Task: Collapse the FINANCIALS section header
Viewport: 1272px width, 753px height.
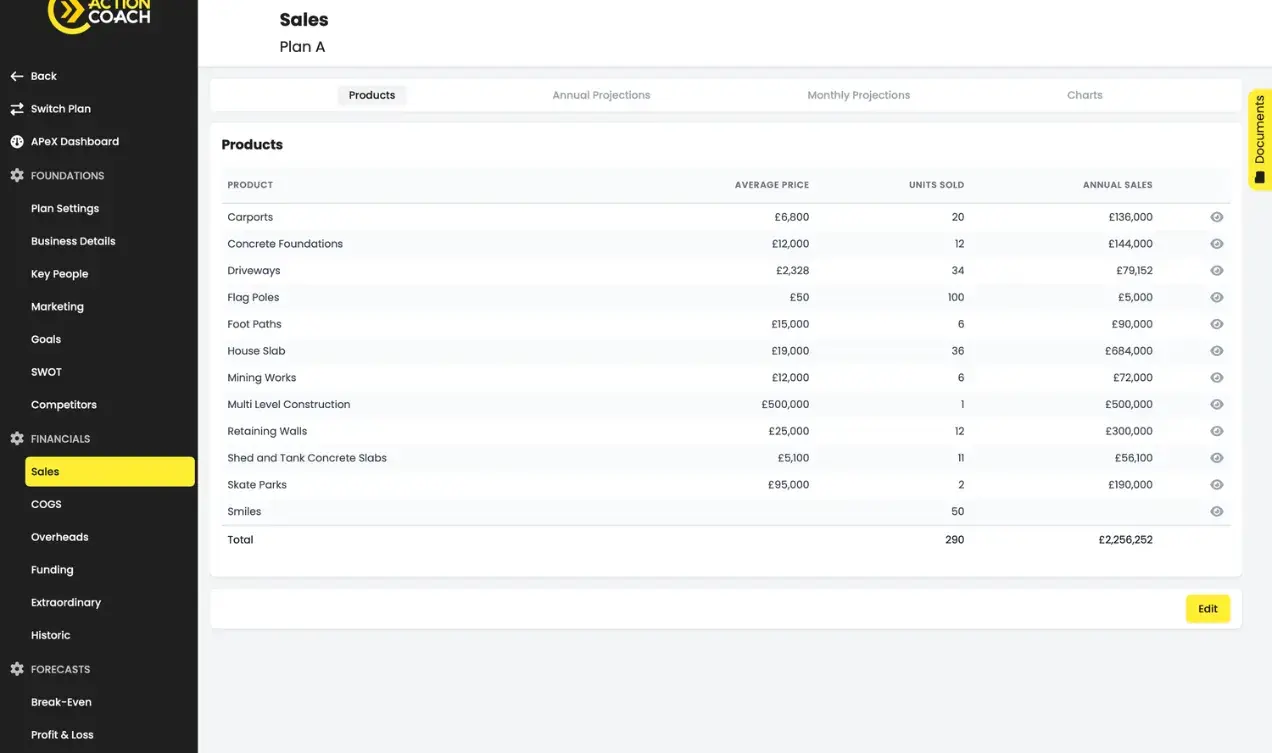Action: tap(60, 439)
